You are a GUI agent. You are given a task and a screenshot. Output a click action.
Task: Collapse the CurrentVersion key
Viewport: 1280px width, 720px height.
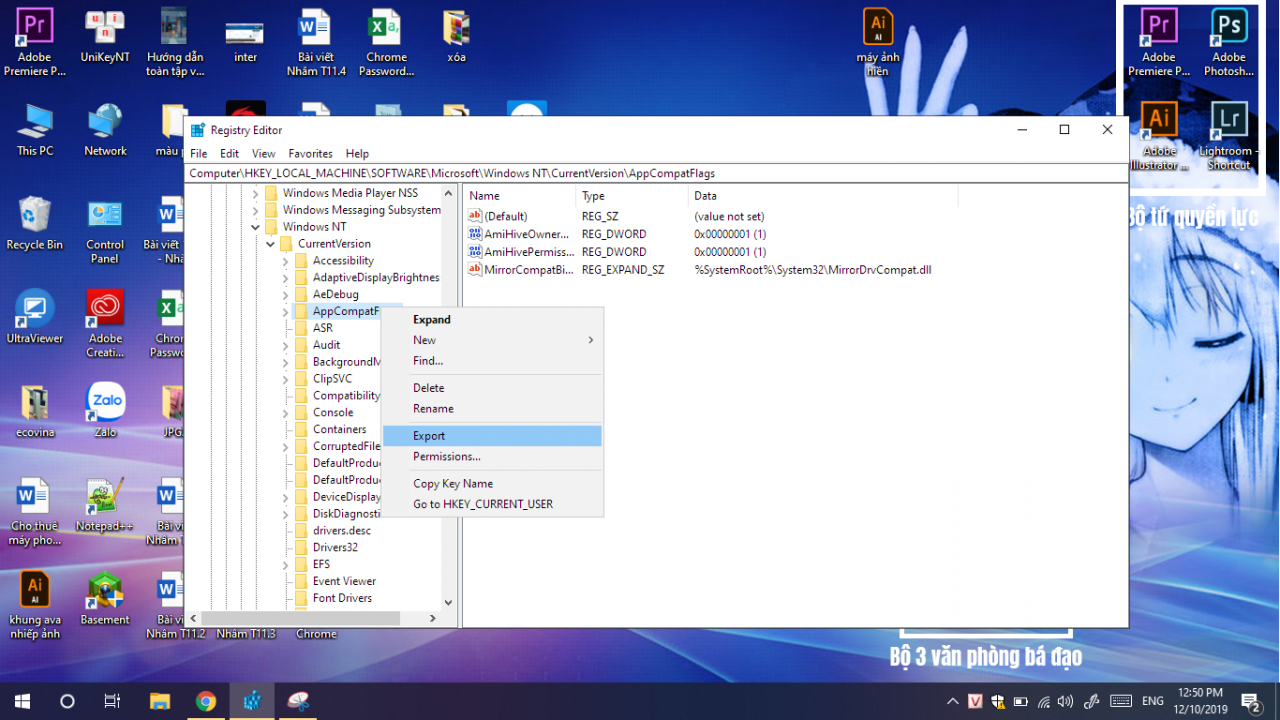point(271,244)
